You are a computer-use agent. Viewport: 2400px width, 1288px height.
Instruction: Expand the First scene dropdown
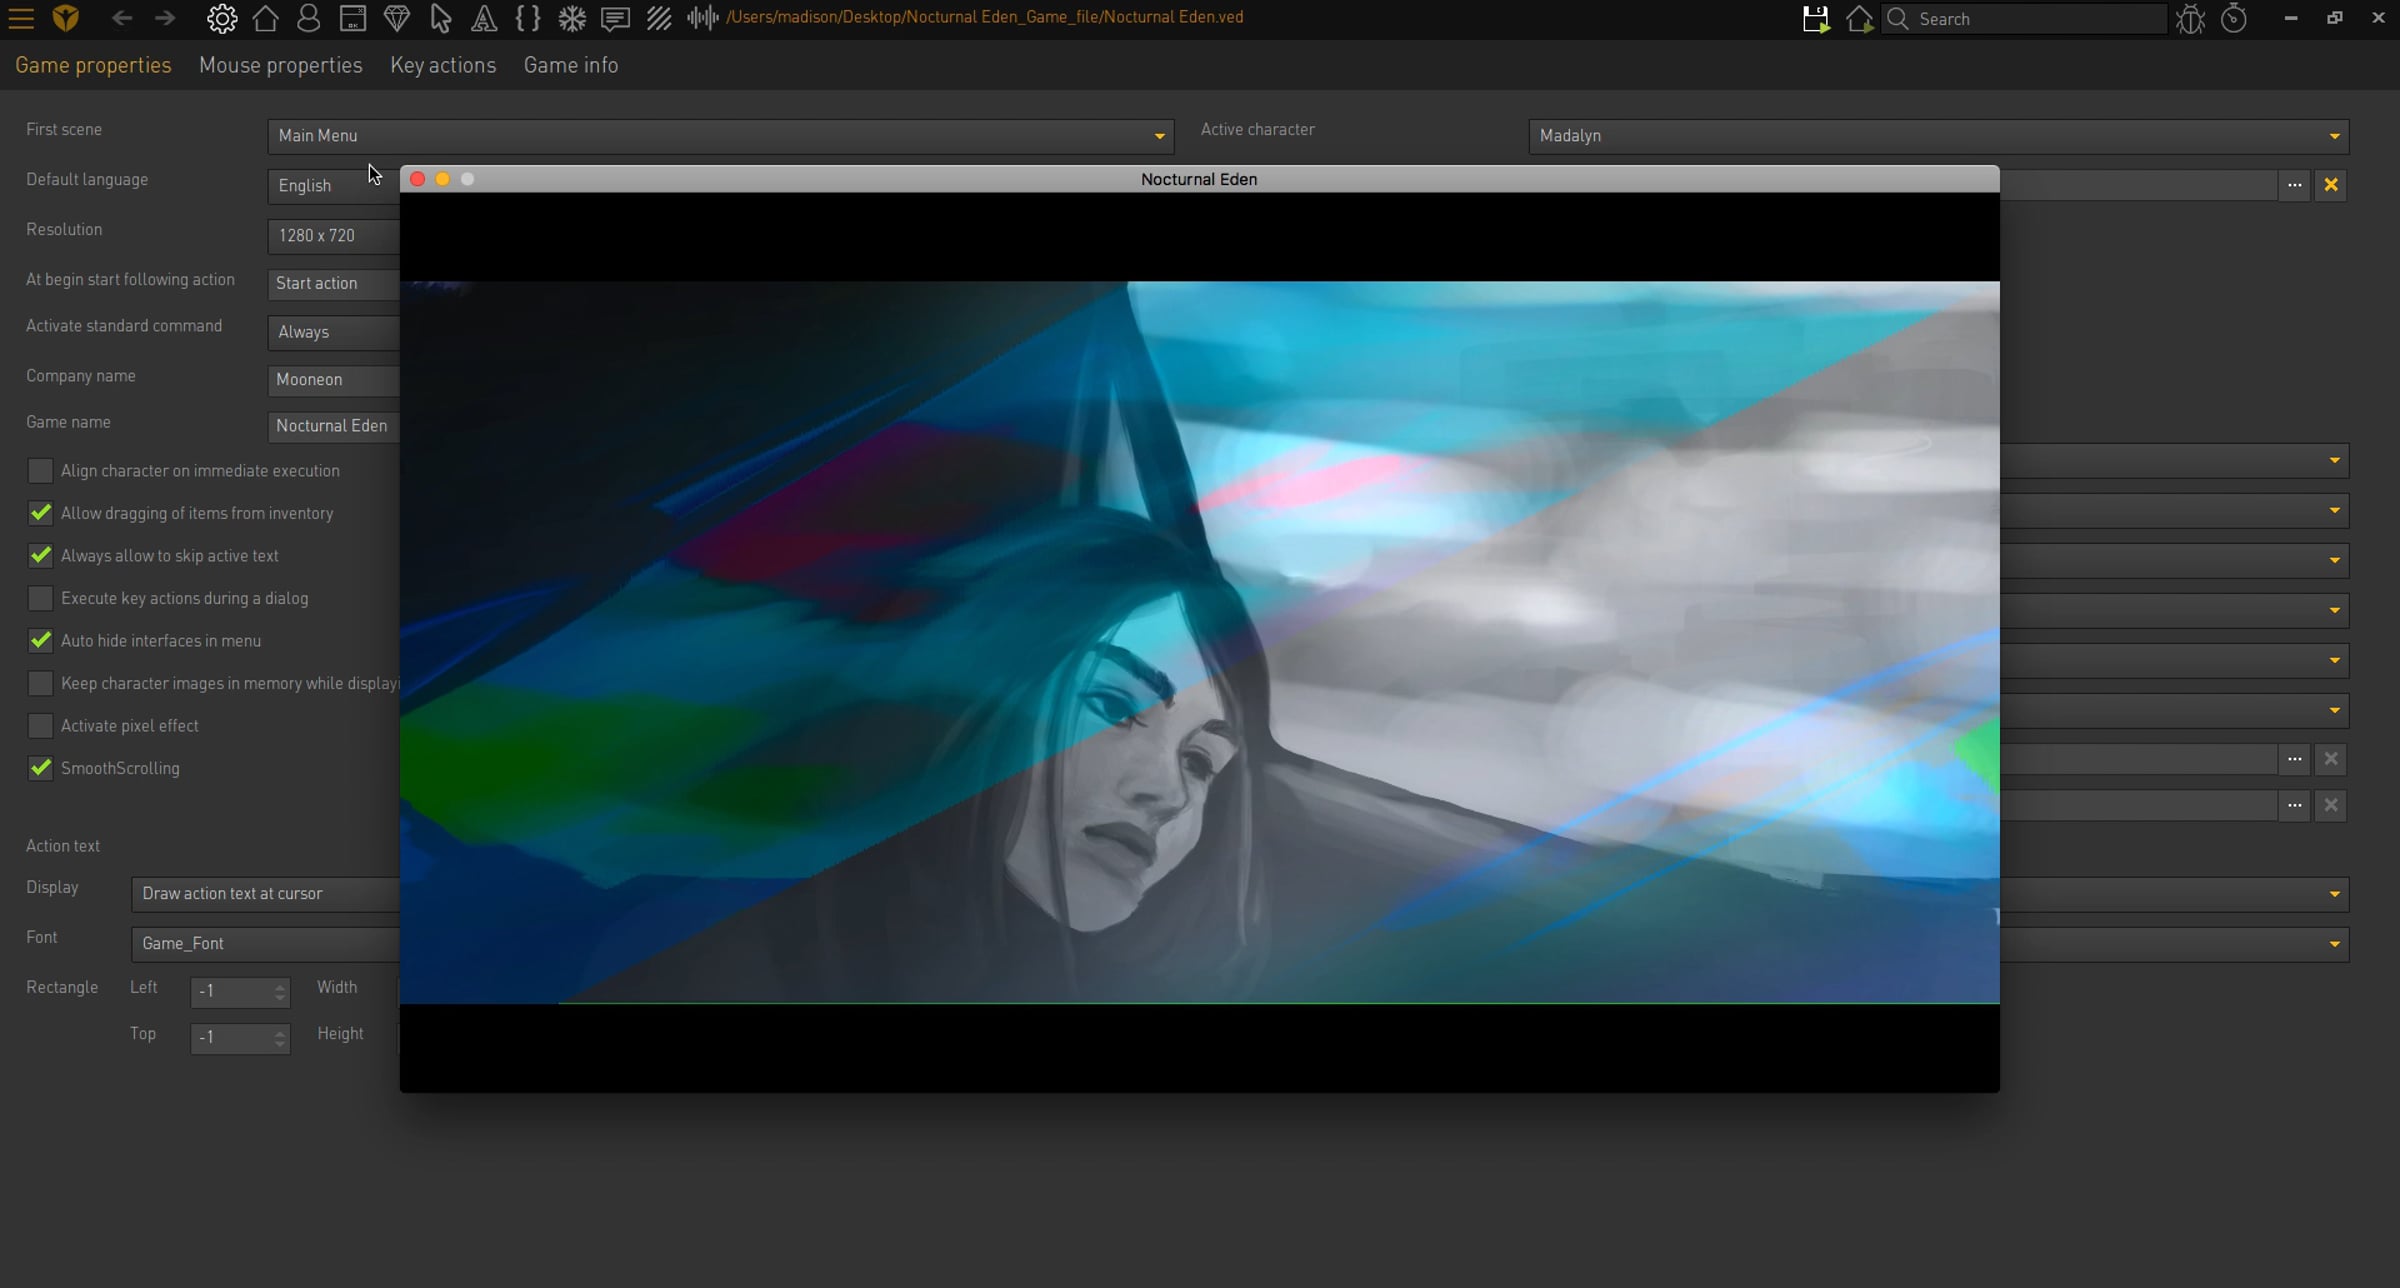(721, 136)
